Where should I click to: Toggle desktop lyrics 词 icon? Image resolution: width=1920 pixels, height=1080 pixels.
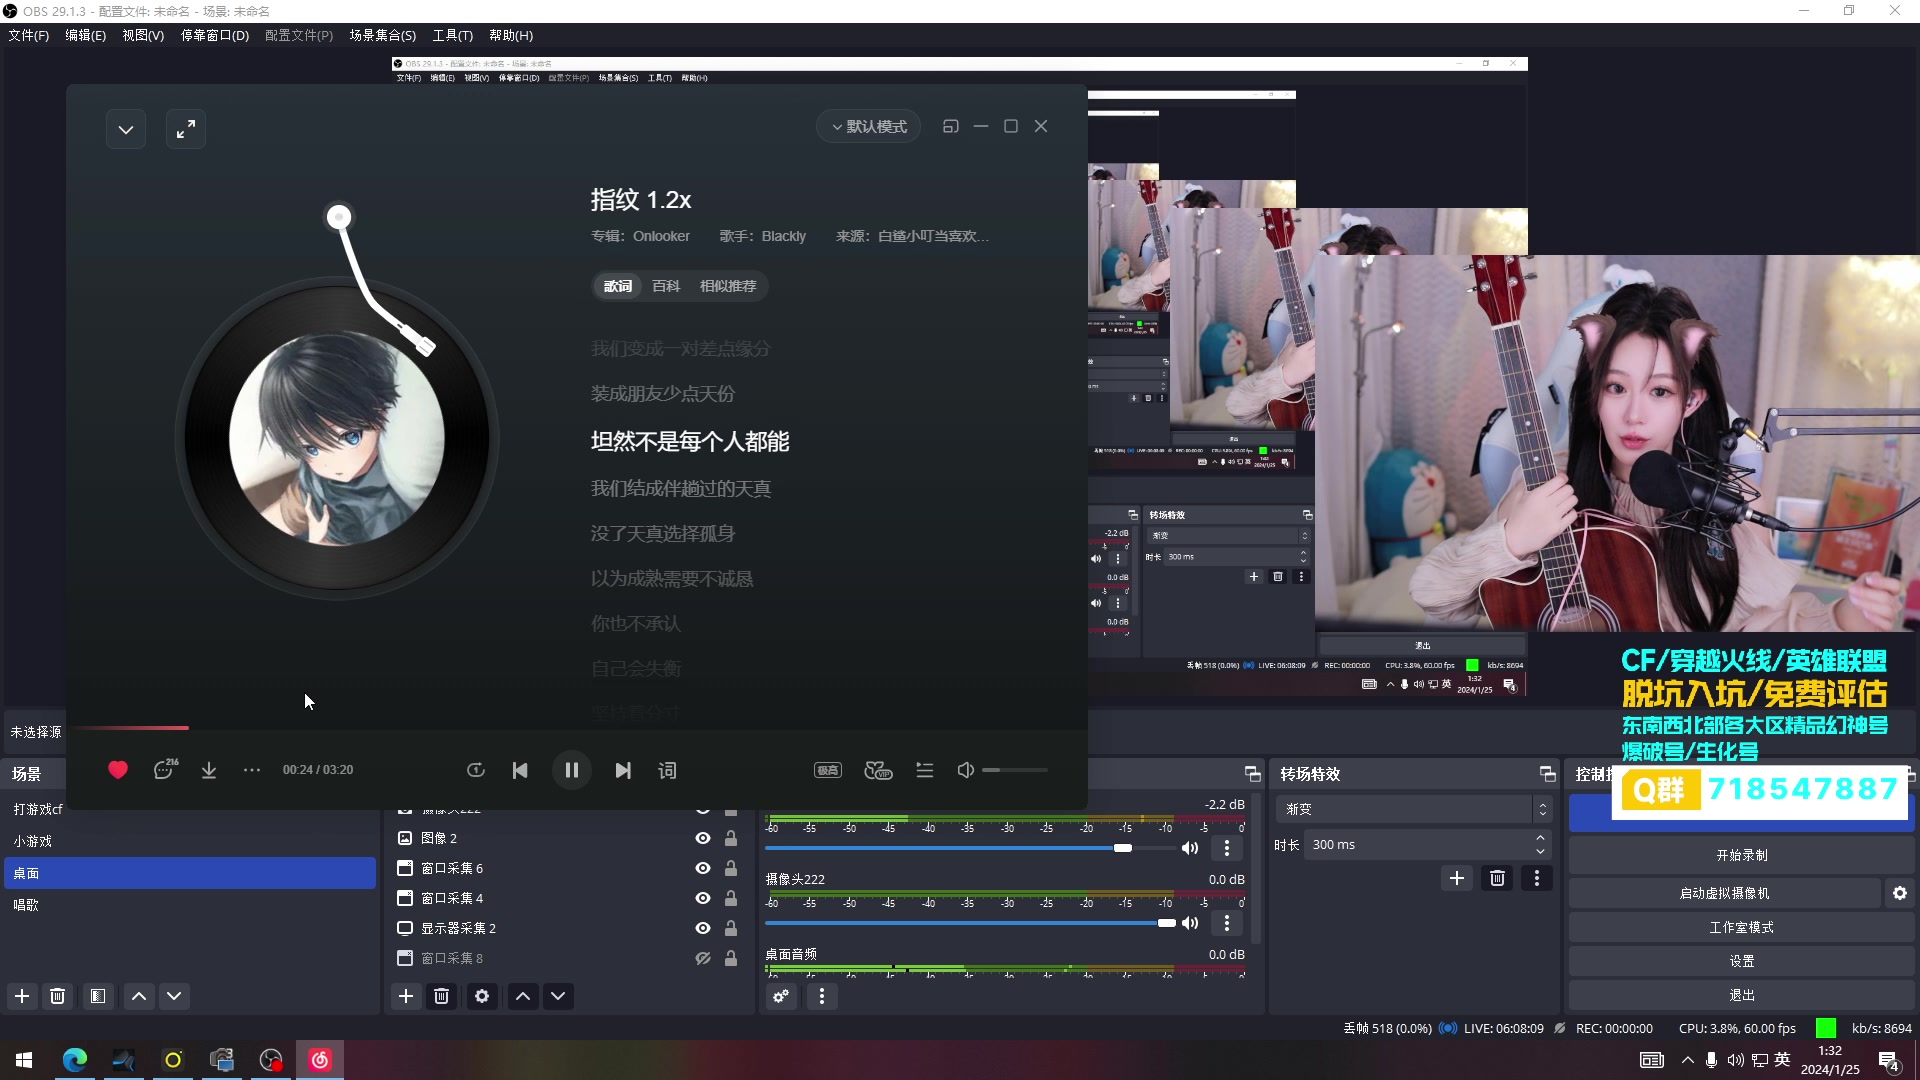667,770
